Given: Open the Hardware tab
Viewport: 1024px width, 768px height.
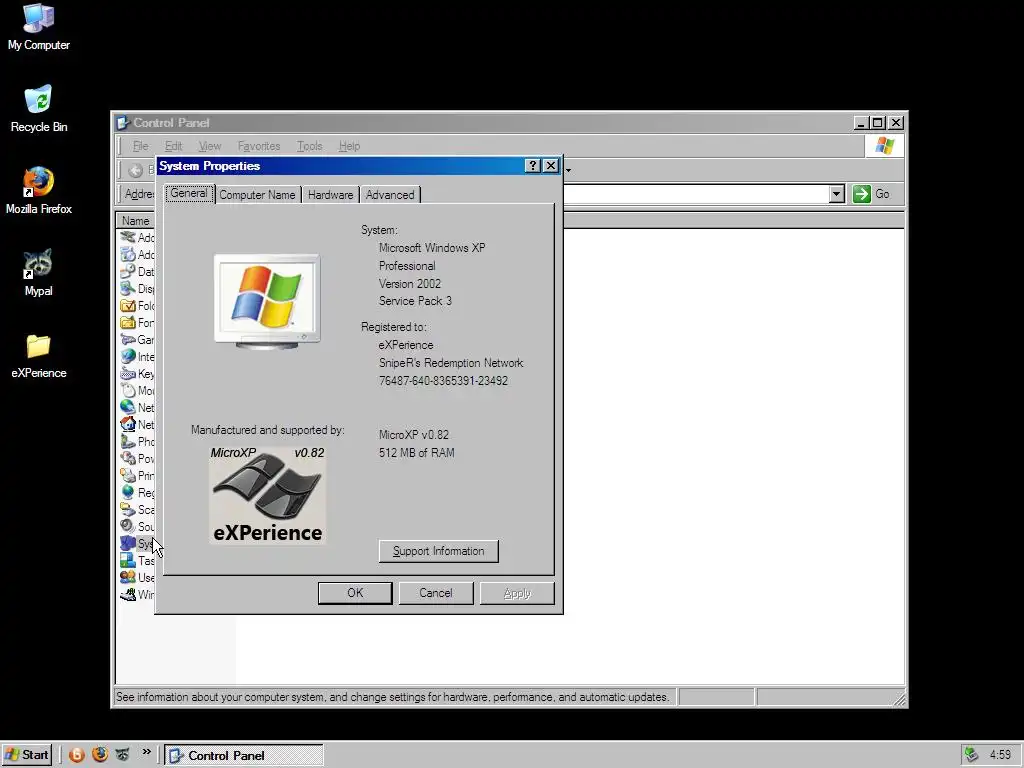Looking at the screenshot, I should tap(330, 195).
